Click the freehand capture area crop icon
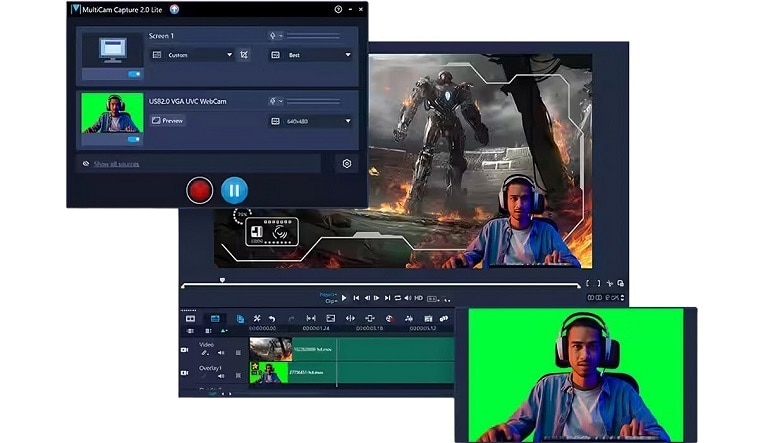 click(x=244, y=55)
